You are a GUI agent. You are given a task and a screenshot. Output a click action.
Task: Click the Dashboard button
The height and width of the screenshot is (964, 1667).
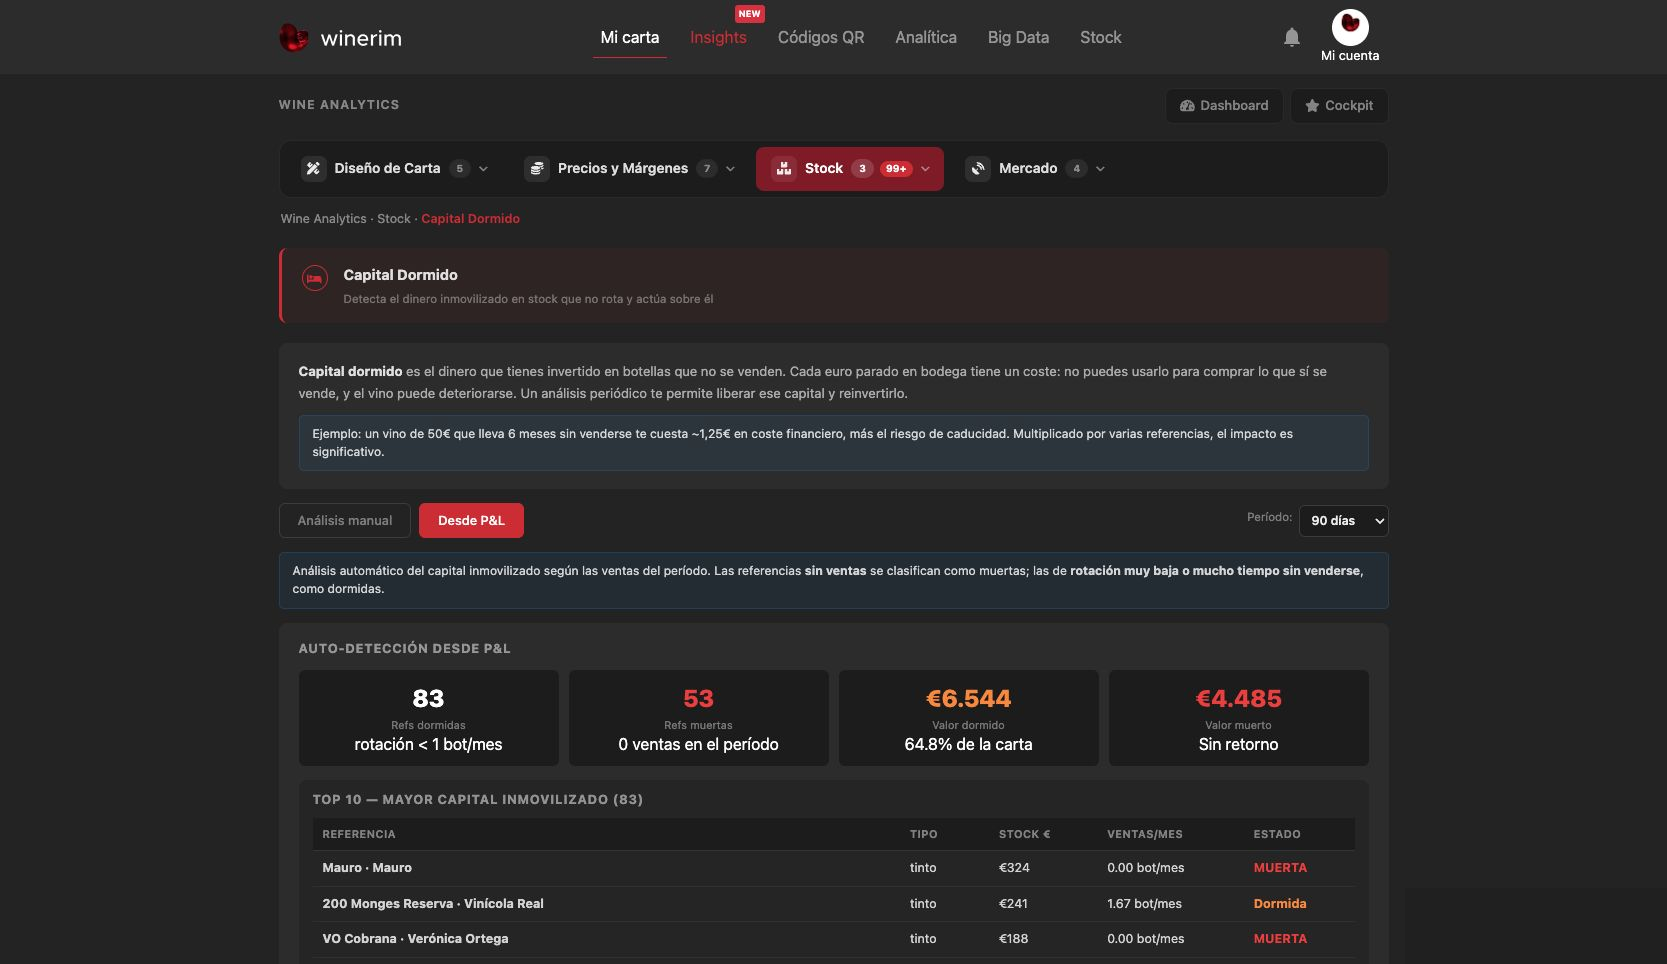1224,106
